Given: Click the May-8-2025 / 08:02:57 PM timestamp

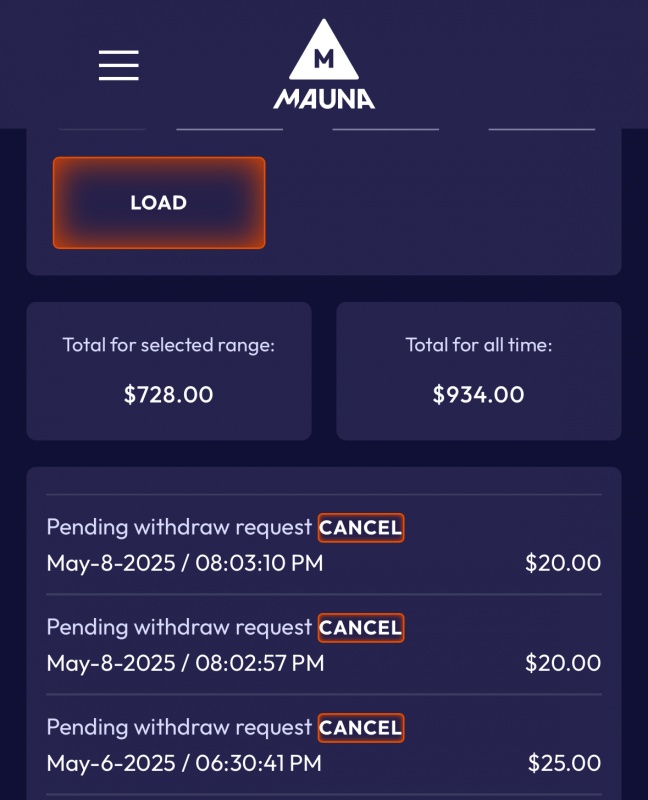Looking at the screenshot, I should click(185, 663).
